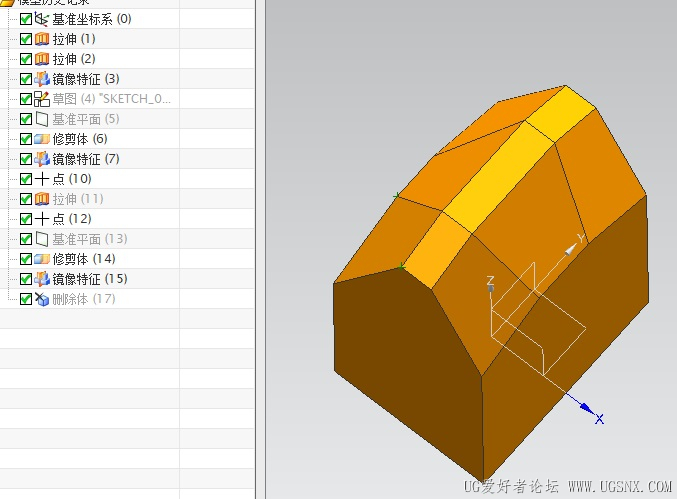Select the 基准坐标系 (0) tree row
Viewport: 677px width, 499px height.
point(127,19)
